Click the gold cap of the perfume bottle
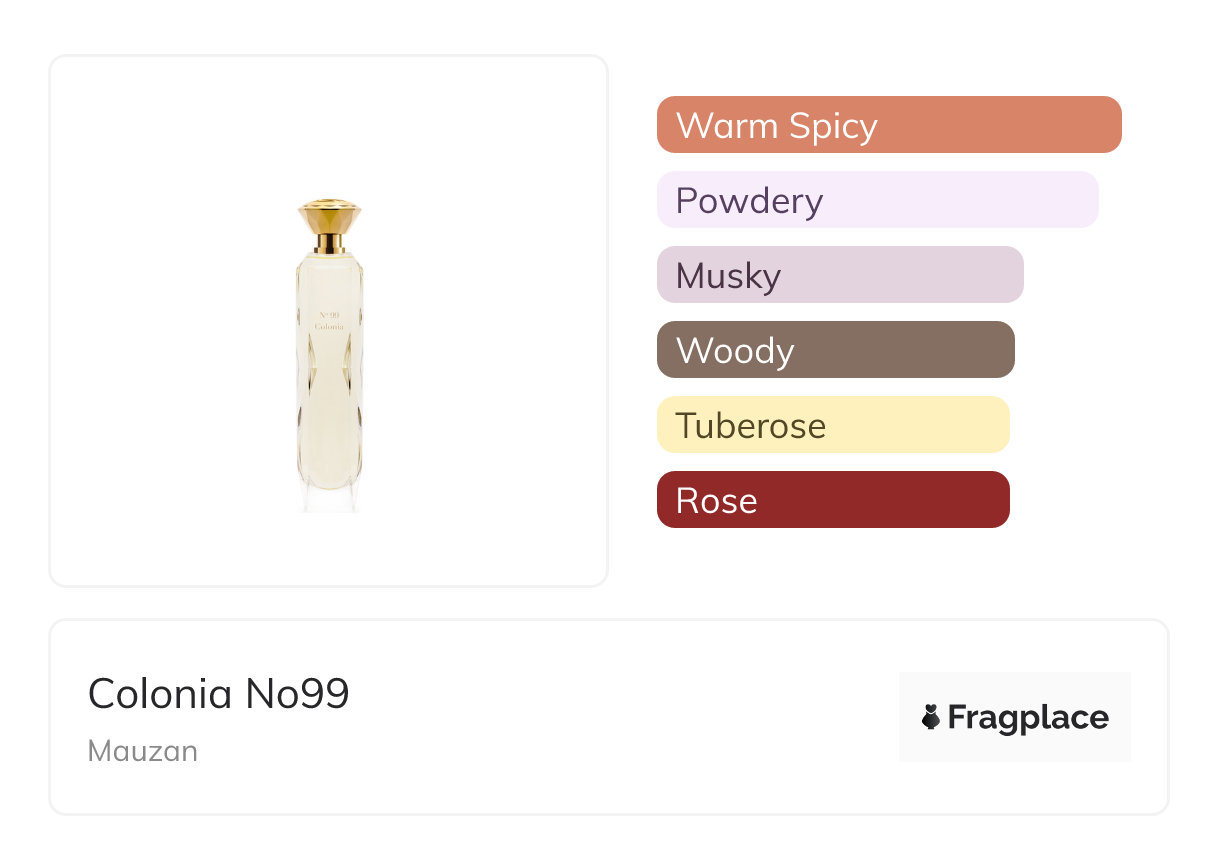The image size is (1218, 864). click(329, 215)
